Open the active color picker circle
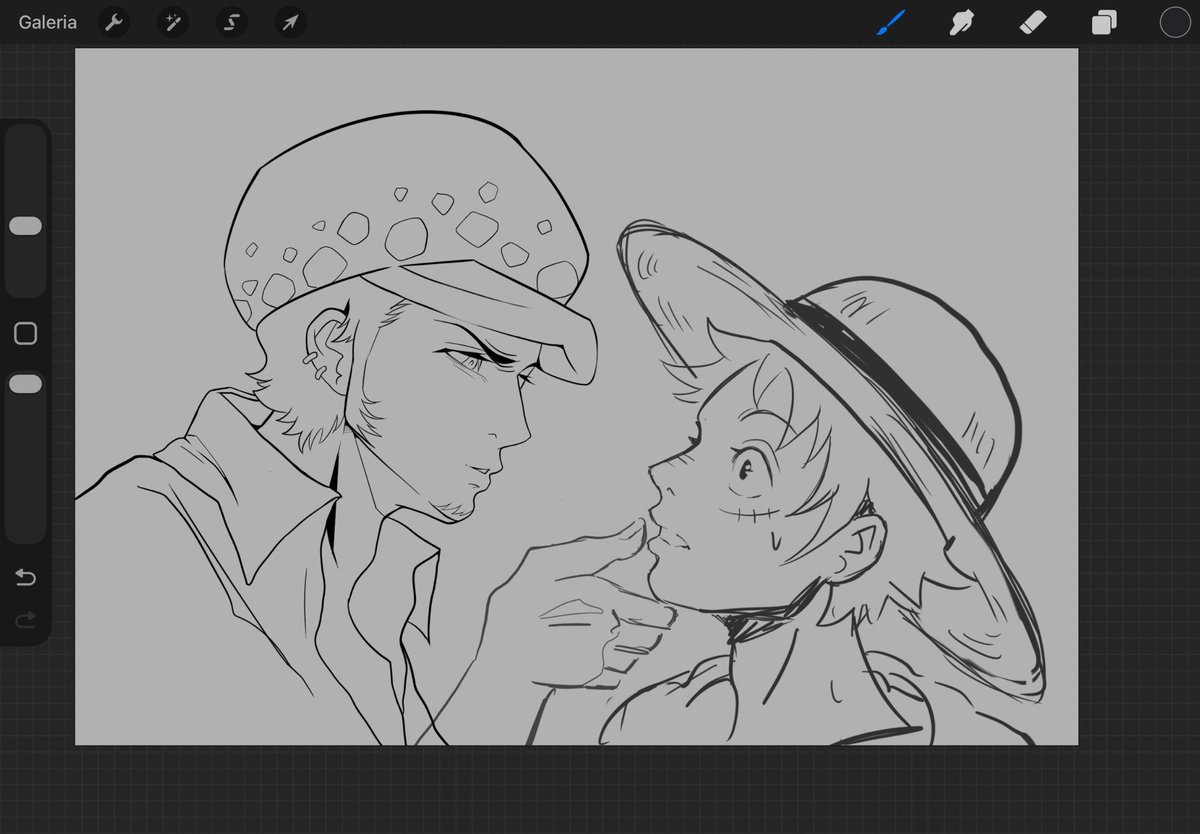The width and height of the screenshot is (1200, 834). click(x=1175, y=22)
